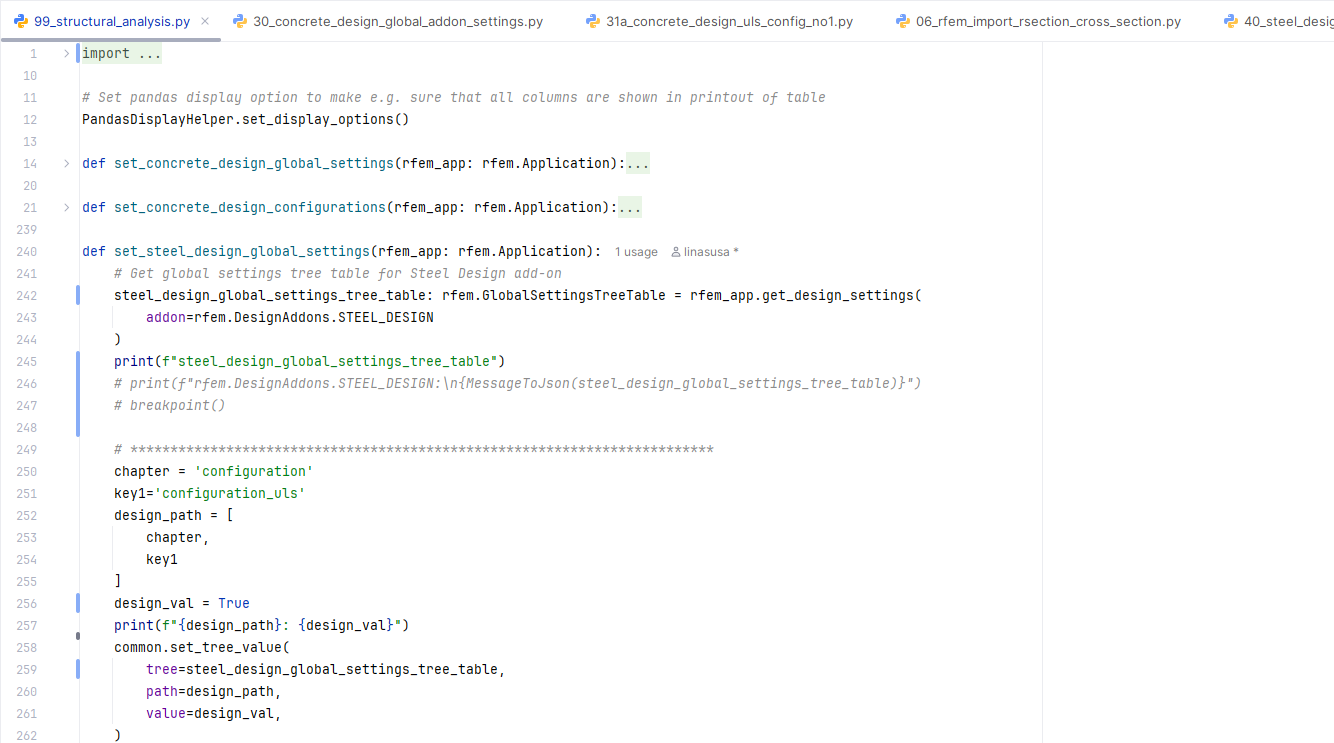Expand the set_concrete_design_global_settings function body
This screenshot has width=1334, height=743.
[65, 162]
